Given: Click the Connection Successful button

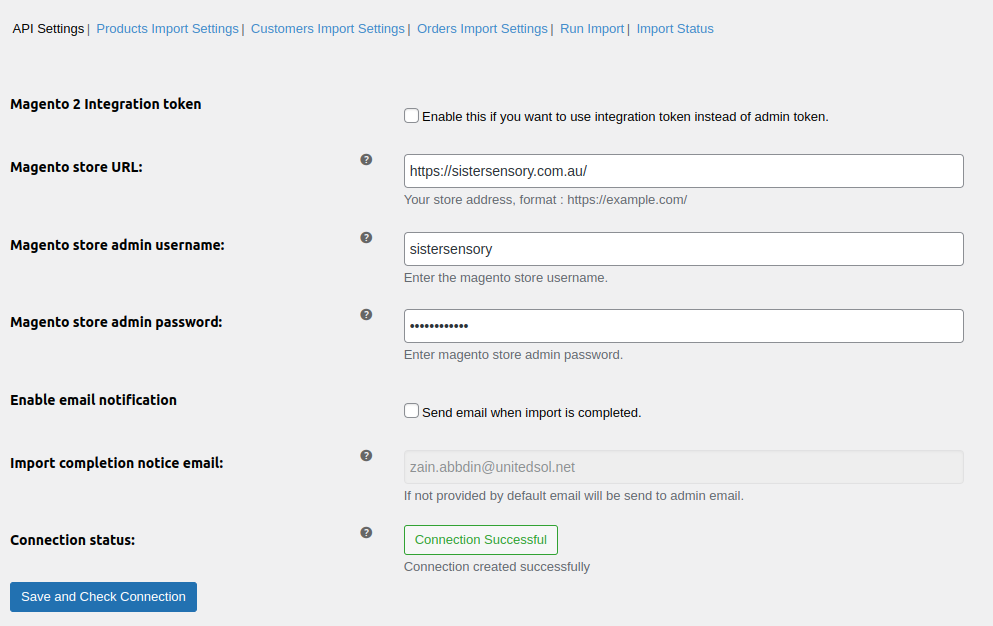Looking at the screenshot, I should coord(480,539).
